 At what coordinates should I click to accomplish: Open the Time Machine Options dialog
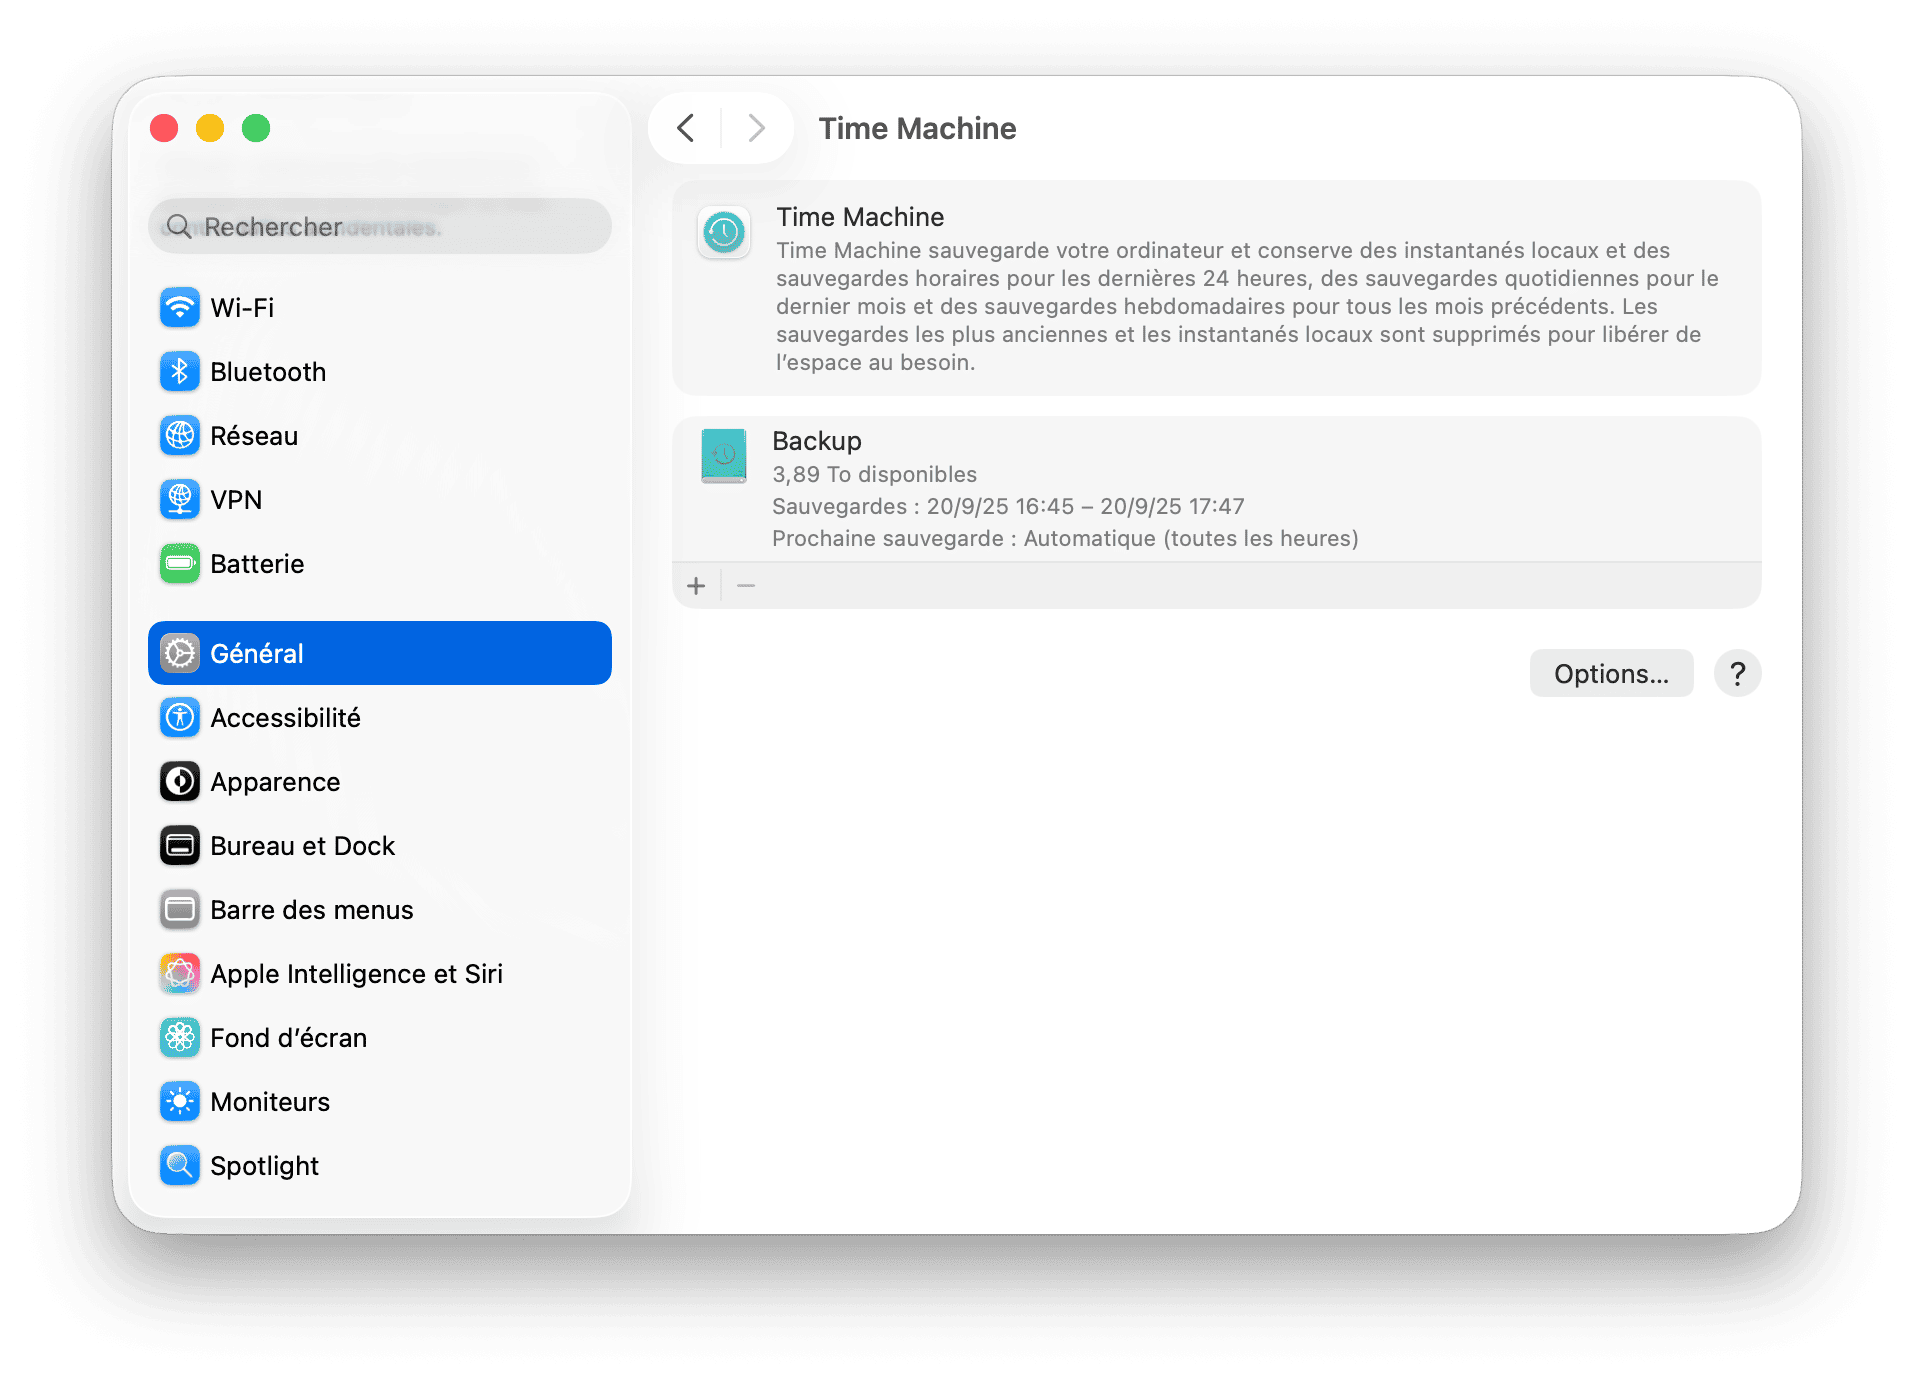[x=1611, y=673]
